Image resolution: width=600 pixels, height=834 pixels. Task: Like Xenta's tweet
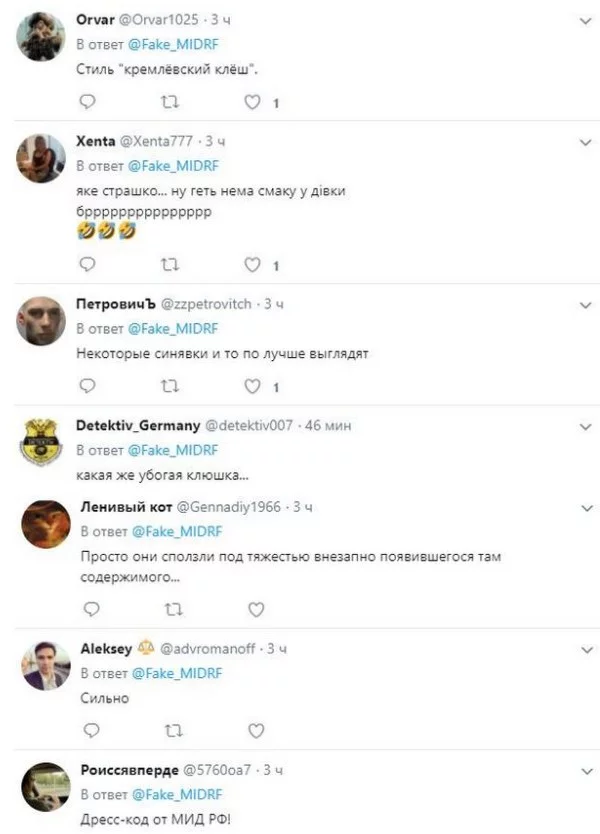pyautogui.click(x=253, y=265)
